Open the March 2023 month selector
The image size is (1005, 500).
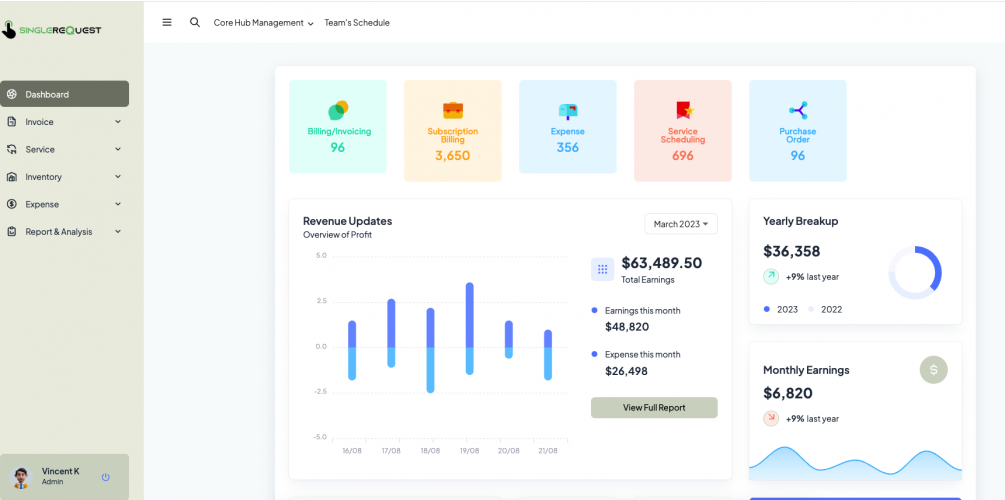pos(681,224)
